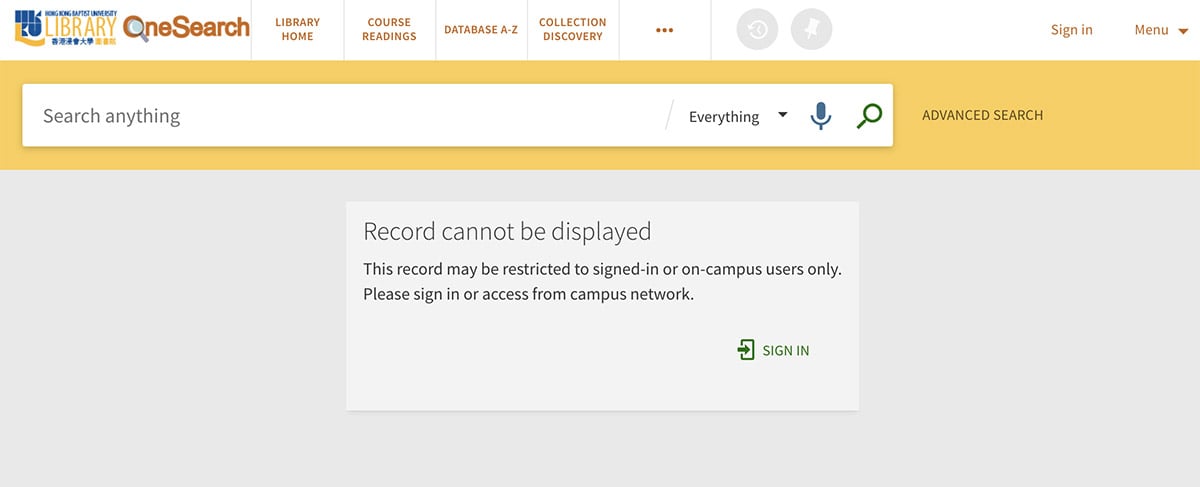1200x487 pixels.
Task: Click the OneSearch logo
Action: (x=187, y=28)
